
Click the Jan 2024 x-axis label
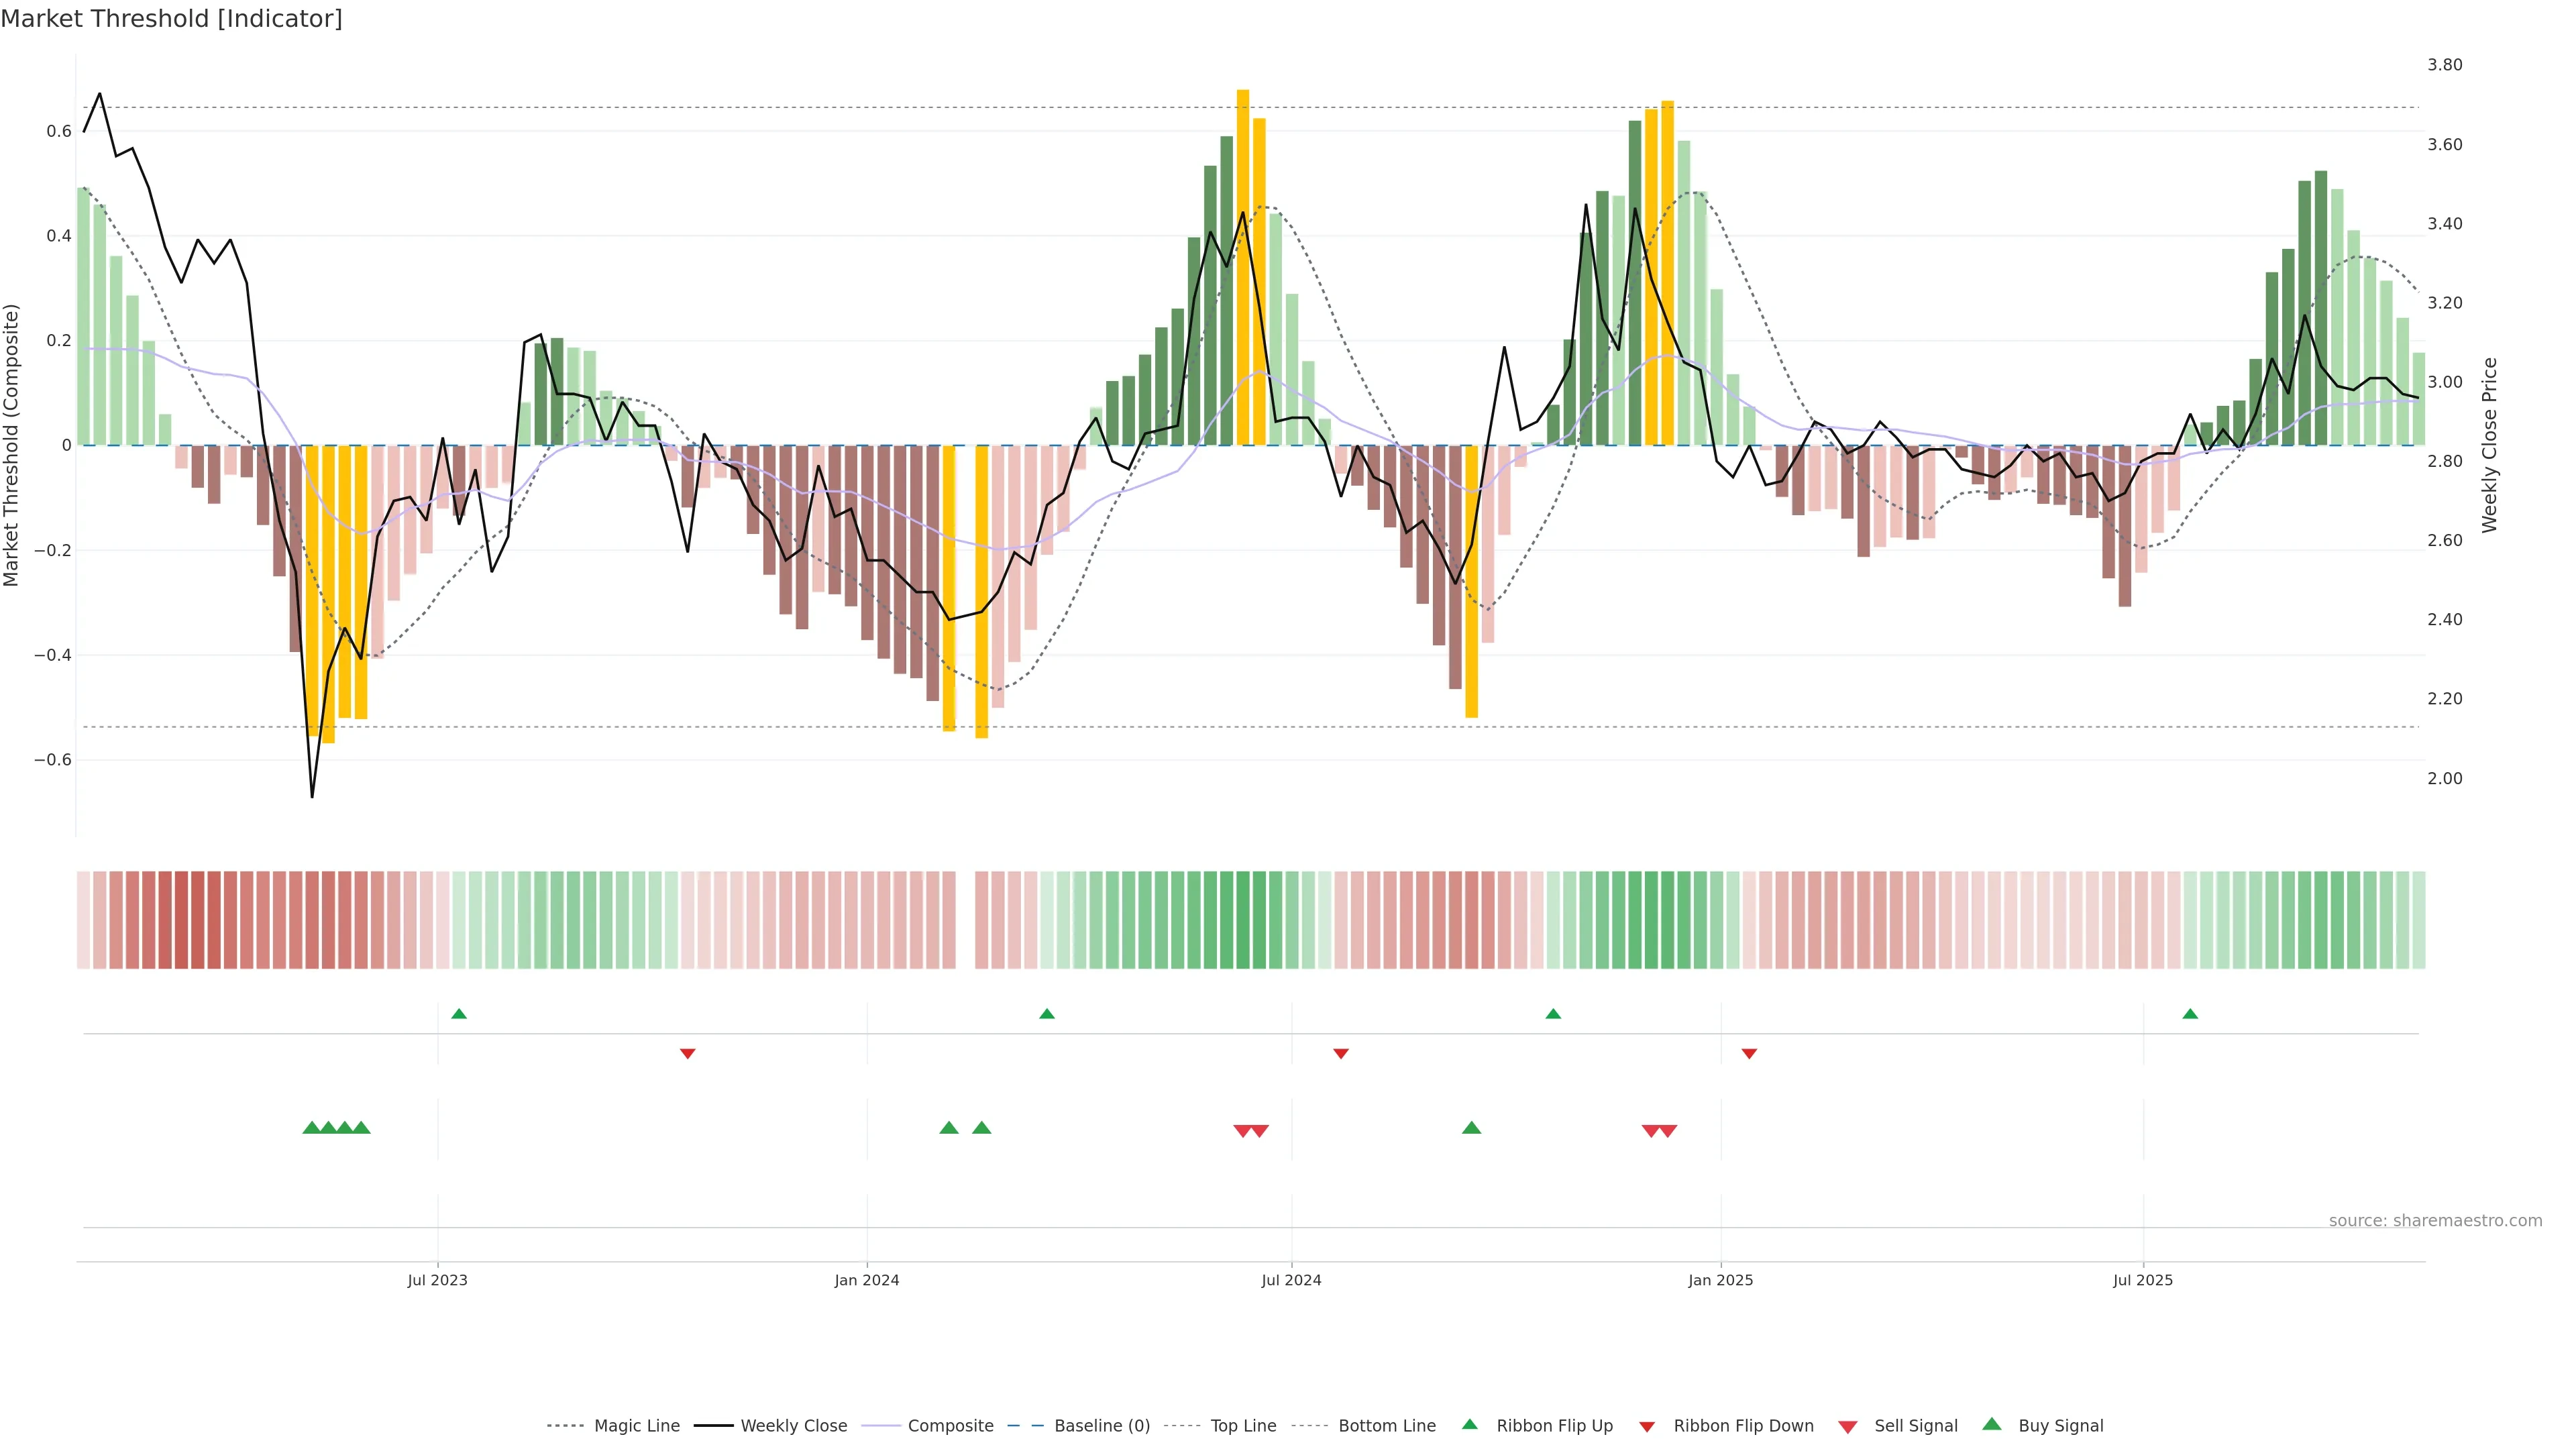[x=867, y=1280]
